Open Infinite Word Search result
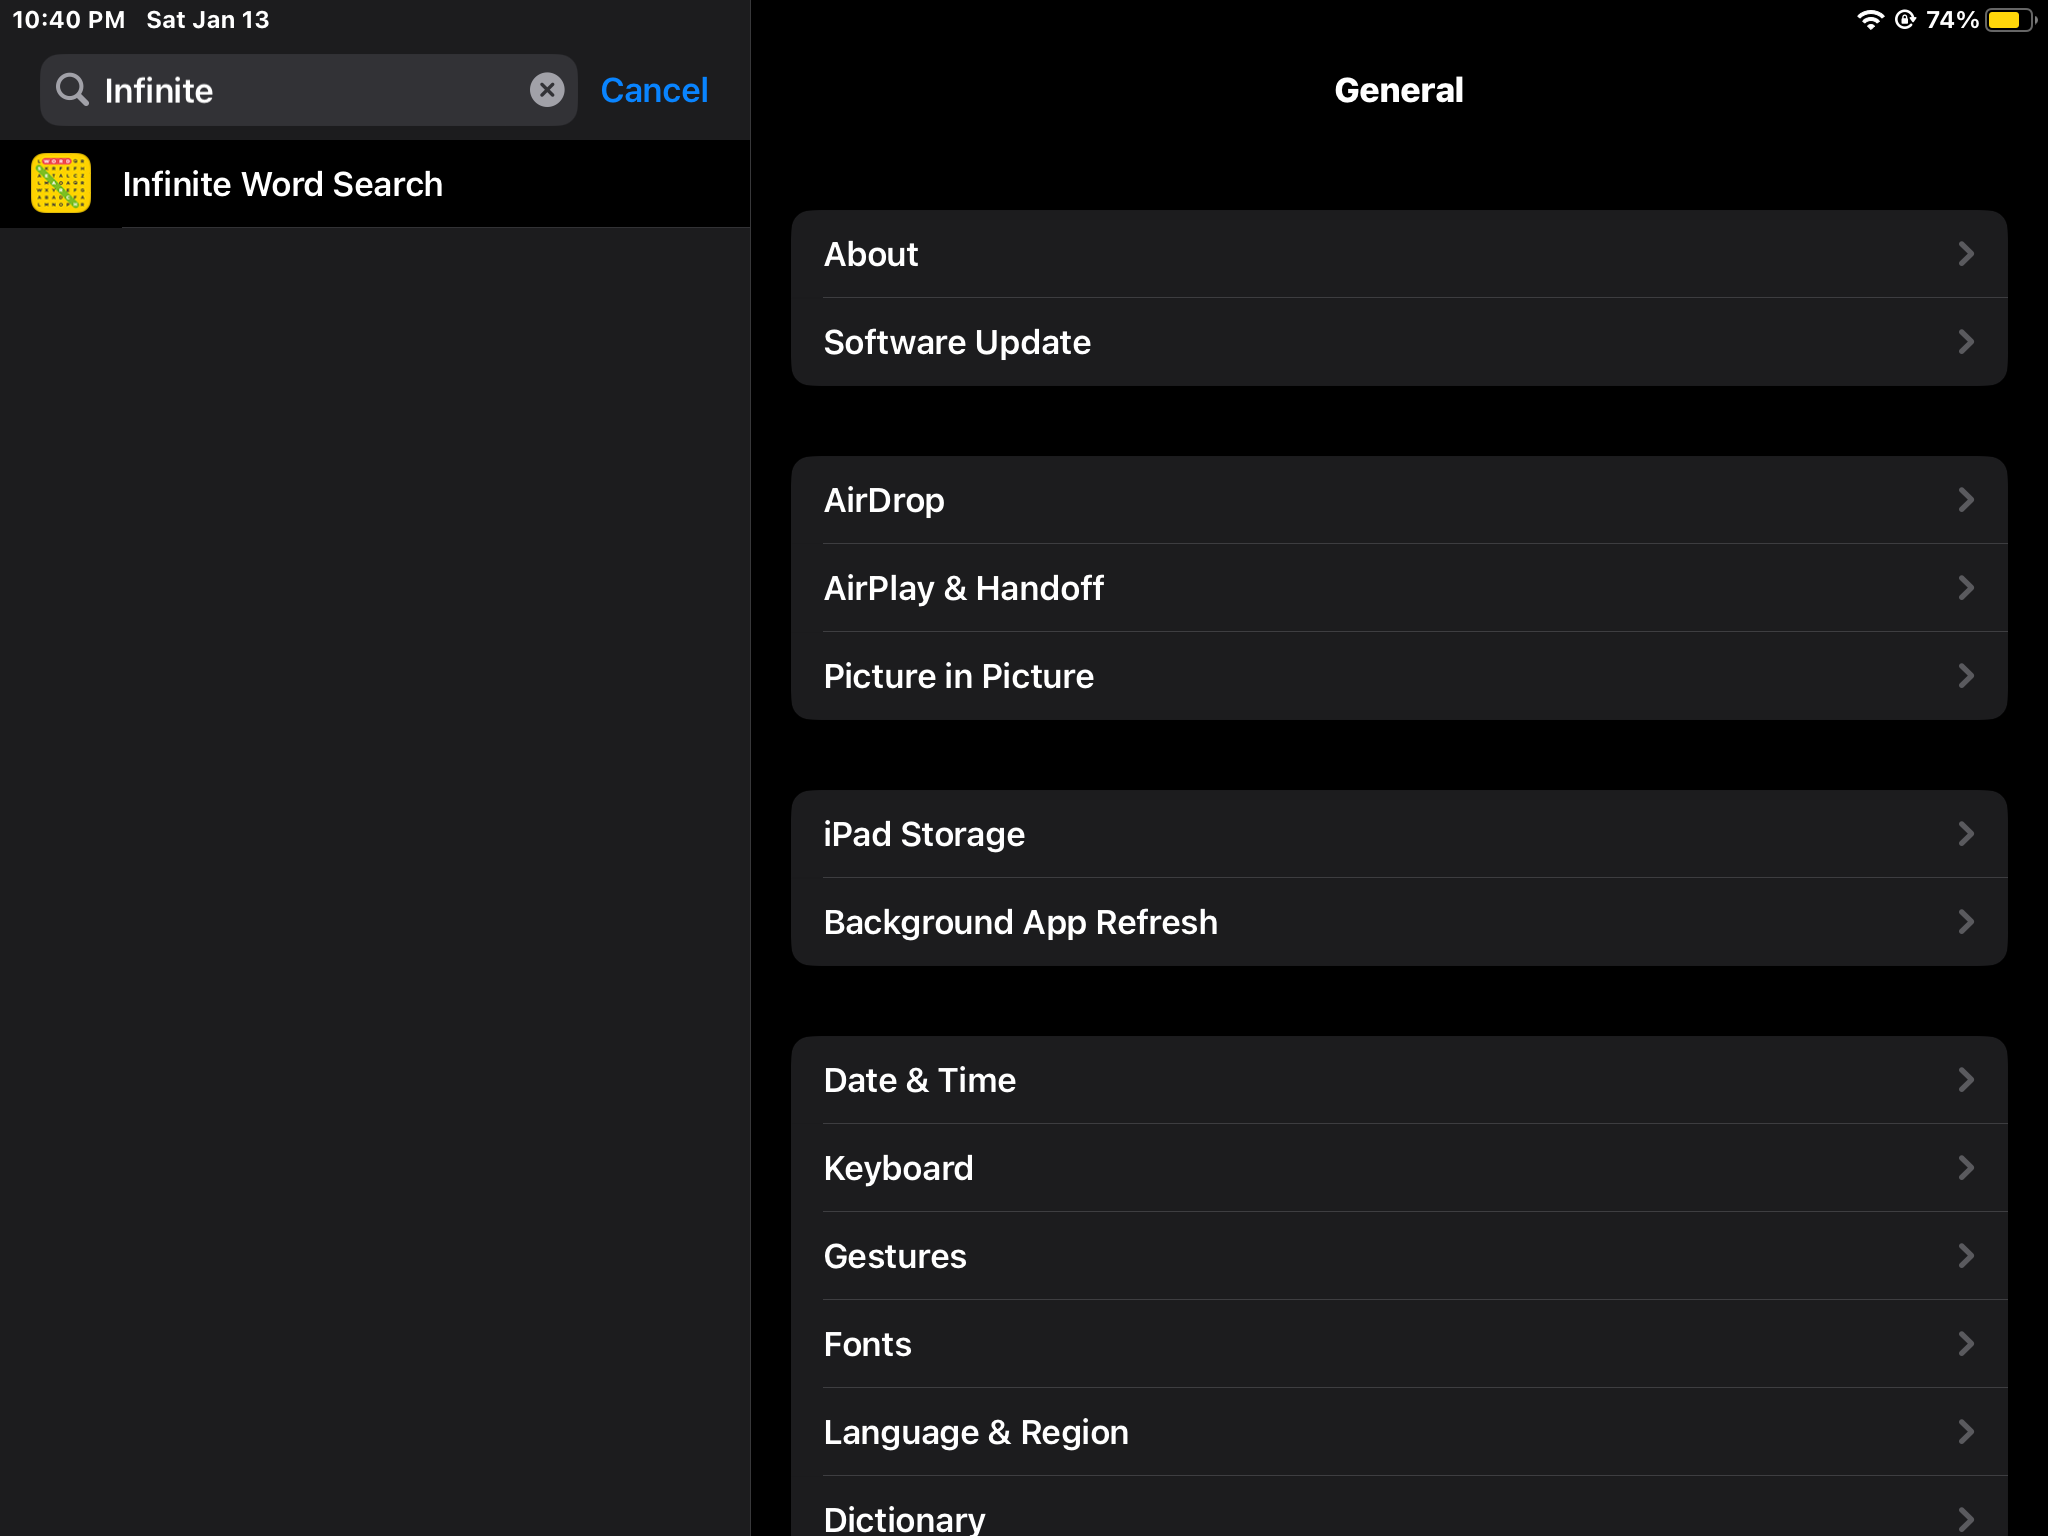This screenshot has height=1536, width=2048. tap(283, 184)
